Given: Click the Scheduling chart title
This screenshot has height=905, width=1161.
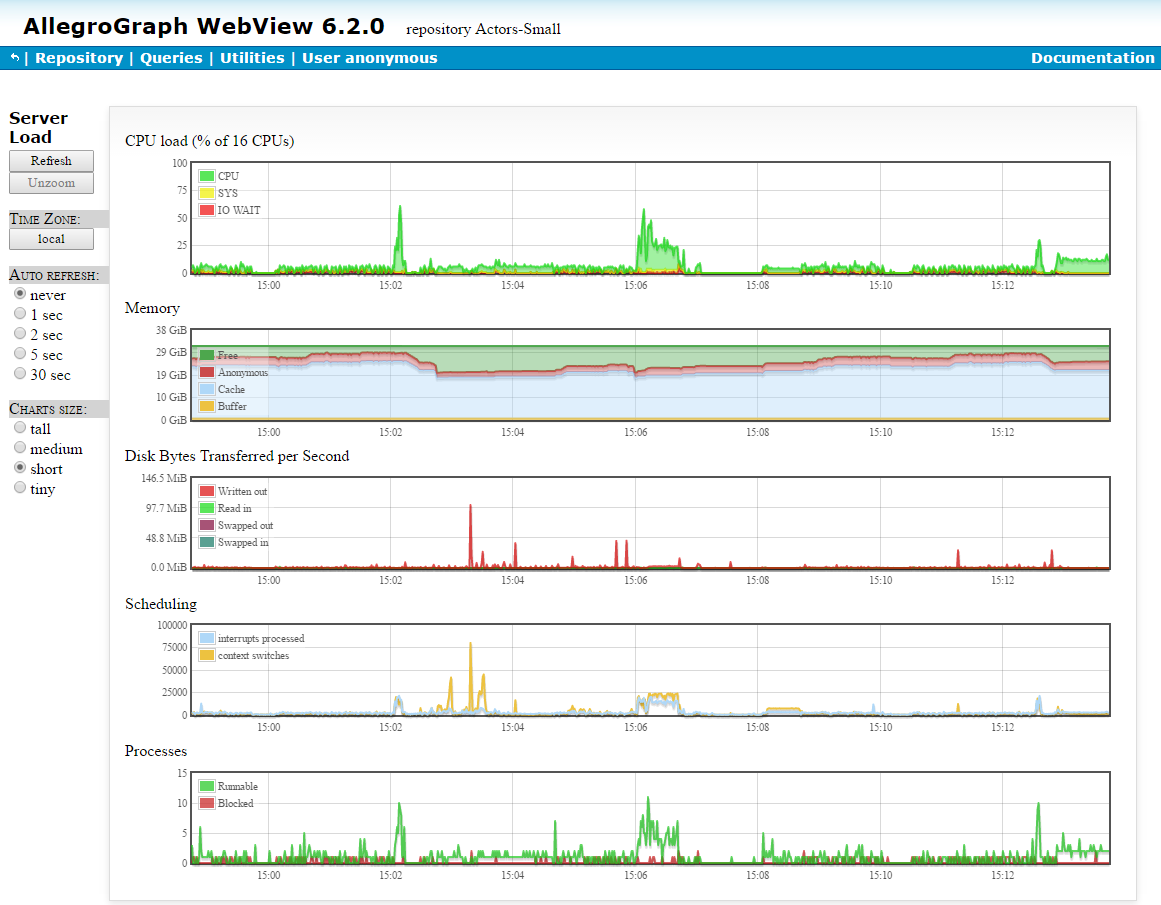Looking at the screenshot, I should pyautogui.click(x=161, y=604).
